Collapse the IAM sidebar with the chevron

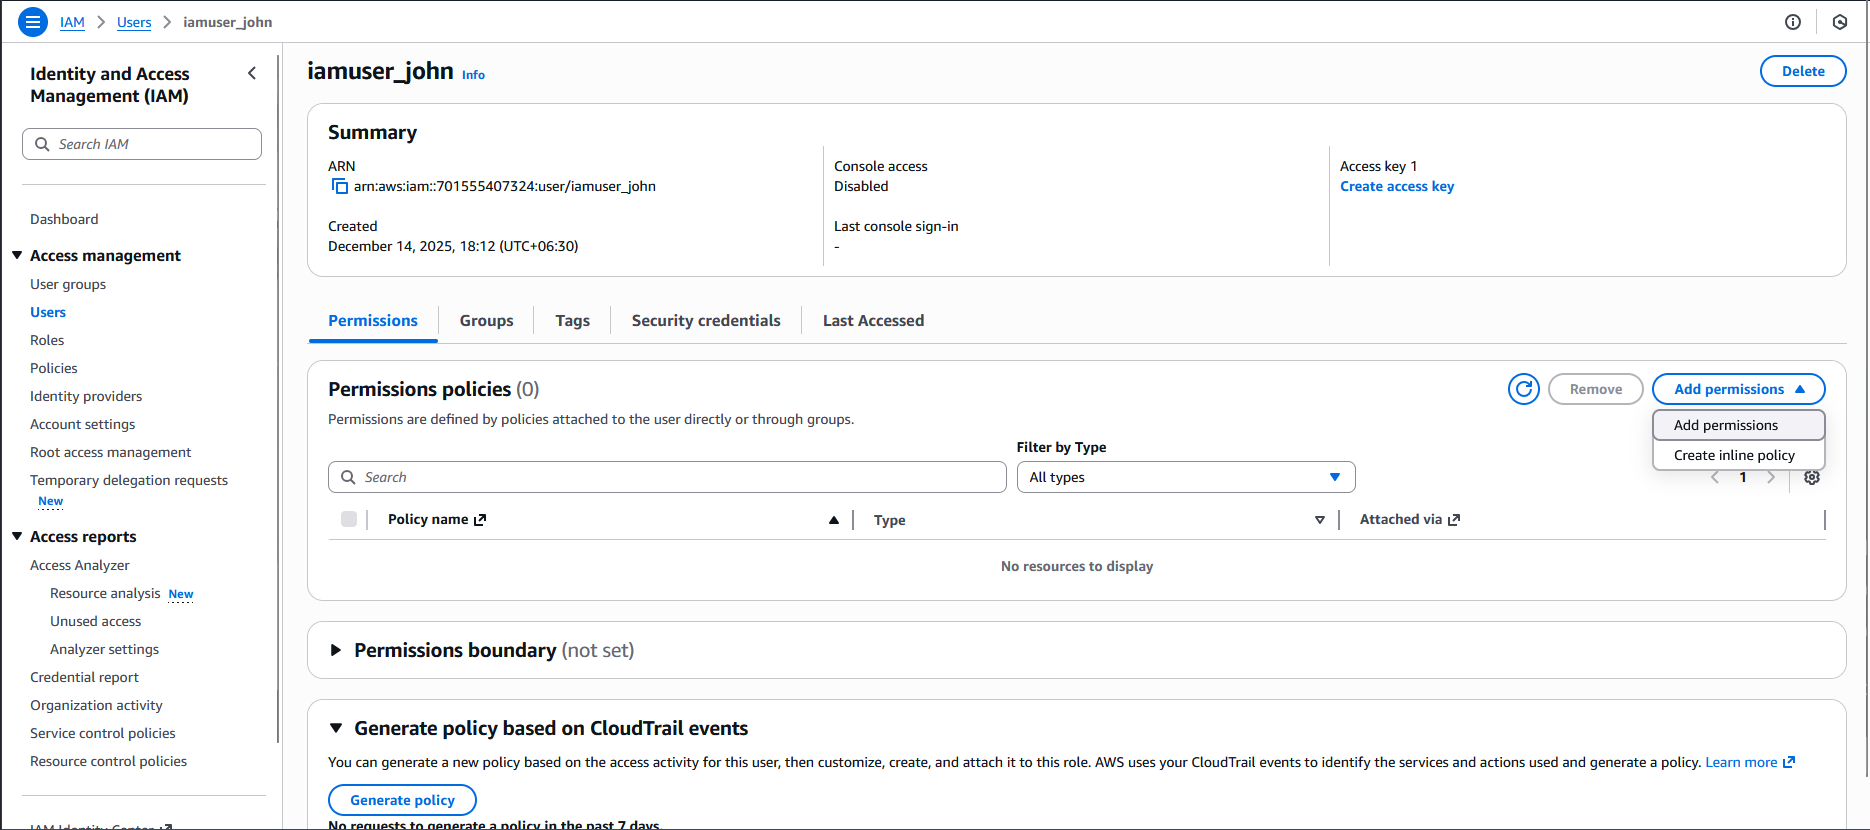252,73
